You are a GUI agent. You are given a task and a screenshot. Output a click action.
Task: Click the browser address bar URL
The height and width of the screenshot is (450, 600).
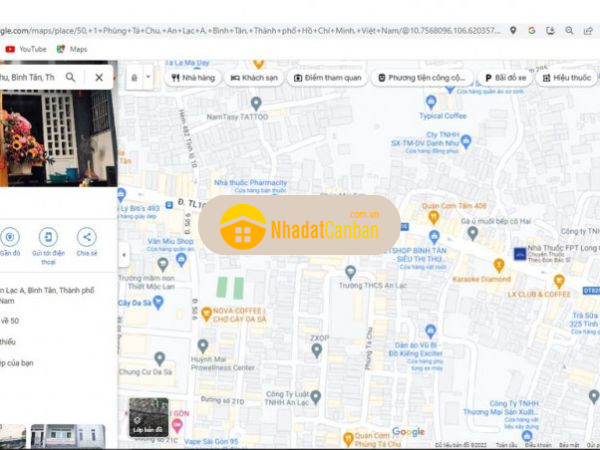(250, 31)
